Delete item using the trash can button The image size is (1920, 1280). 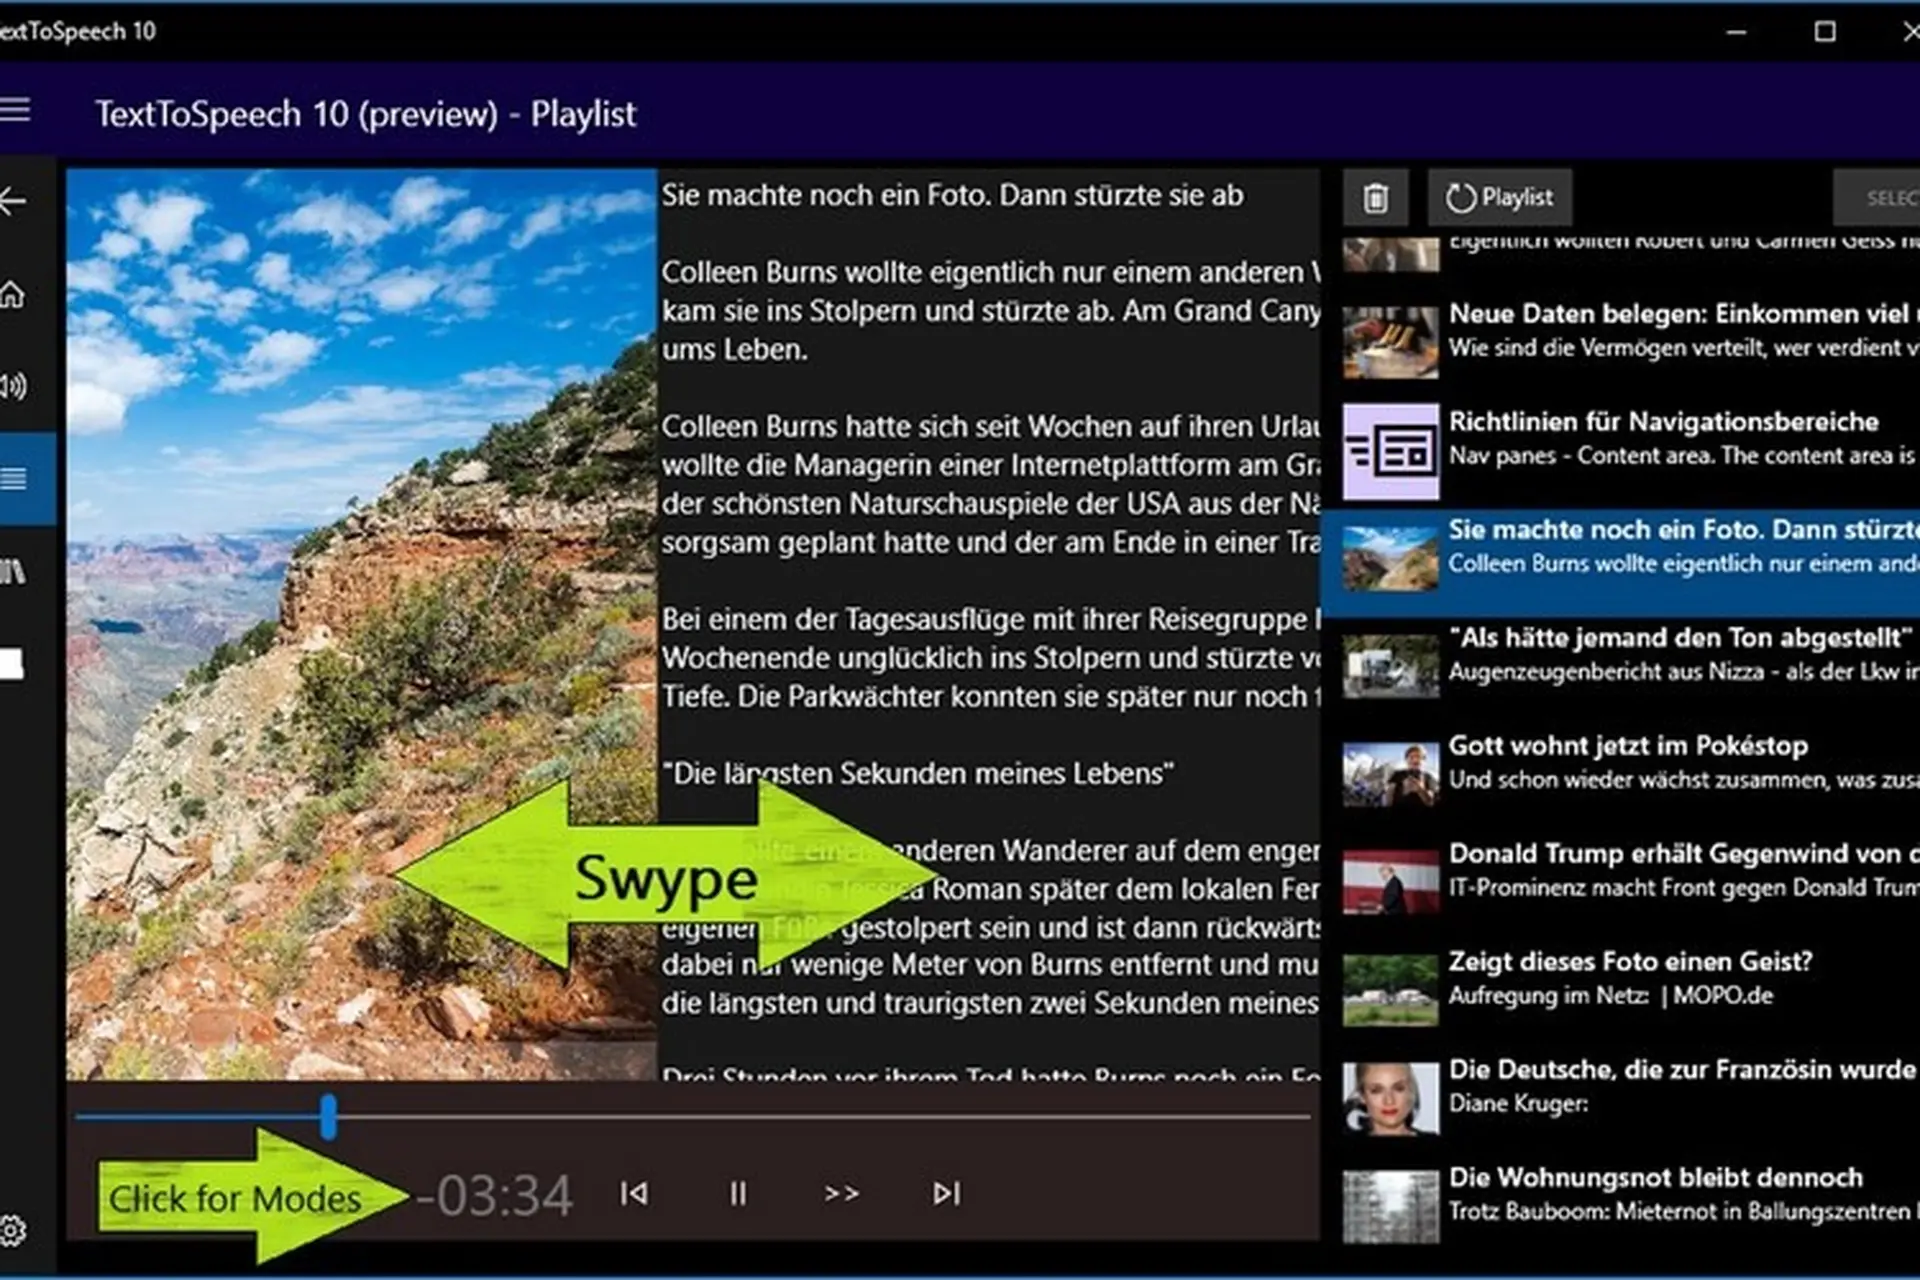(1376, 198)
